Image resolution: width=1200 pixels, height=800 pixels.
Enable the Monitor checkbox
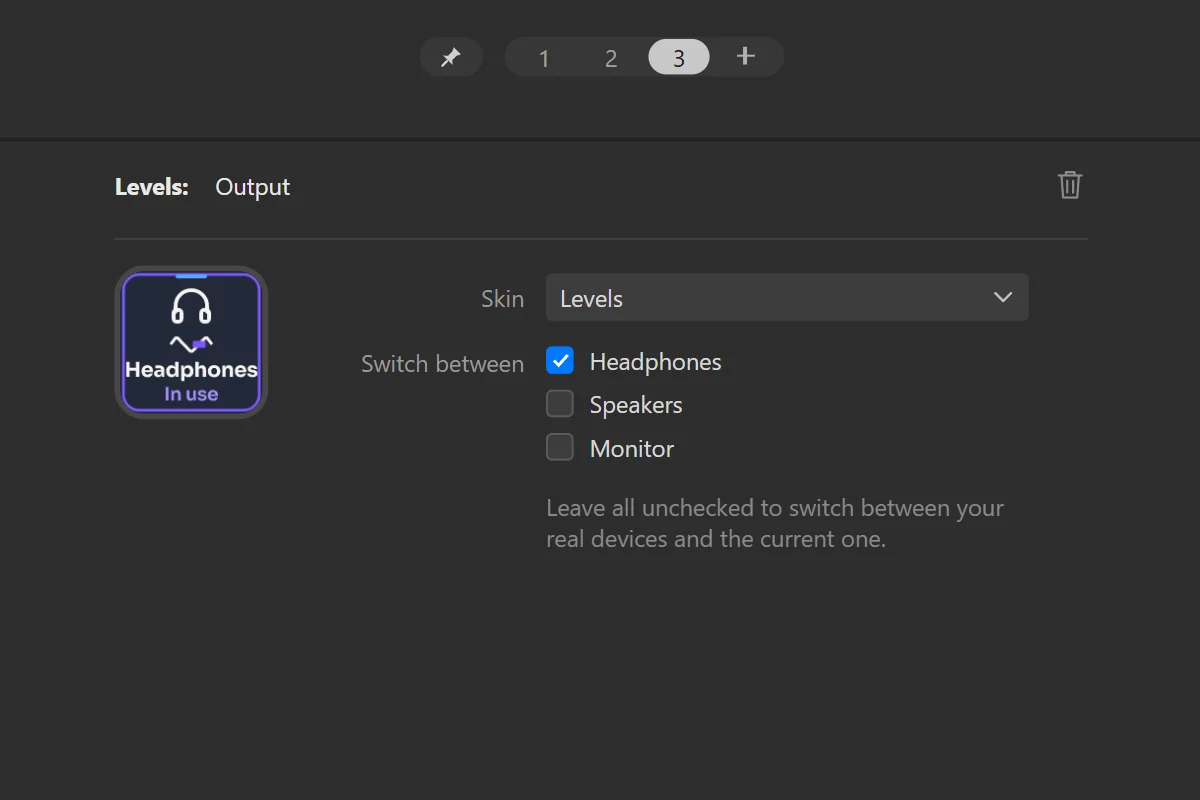560,447
